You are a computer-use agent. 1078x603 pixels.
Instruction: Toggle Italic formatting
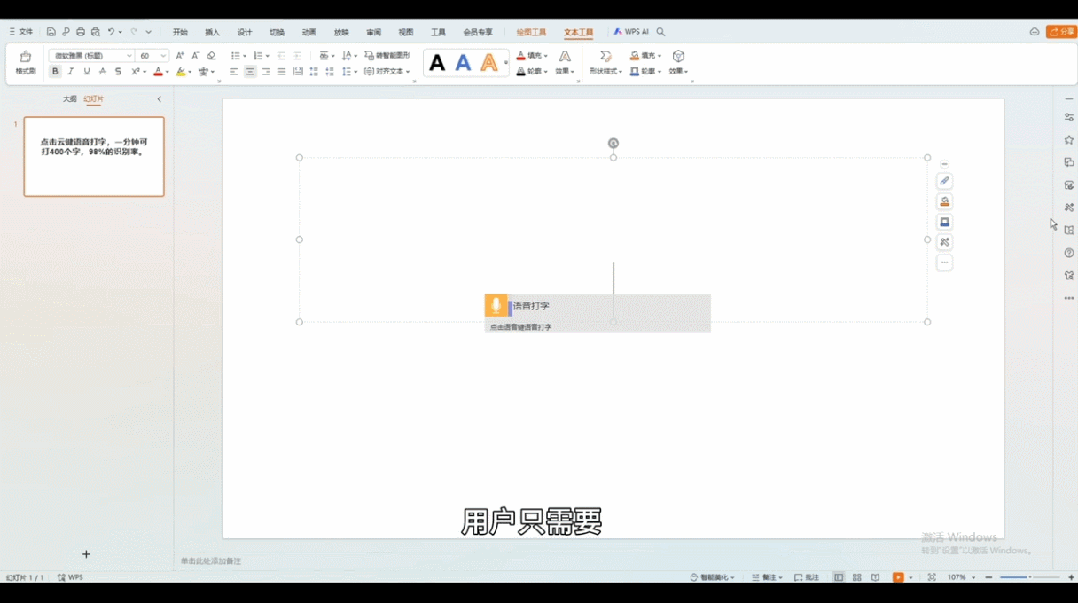tap(71, 72)
